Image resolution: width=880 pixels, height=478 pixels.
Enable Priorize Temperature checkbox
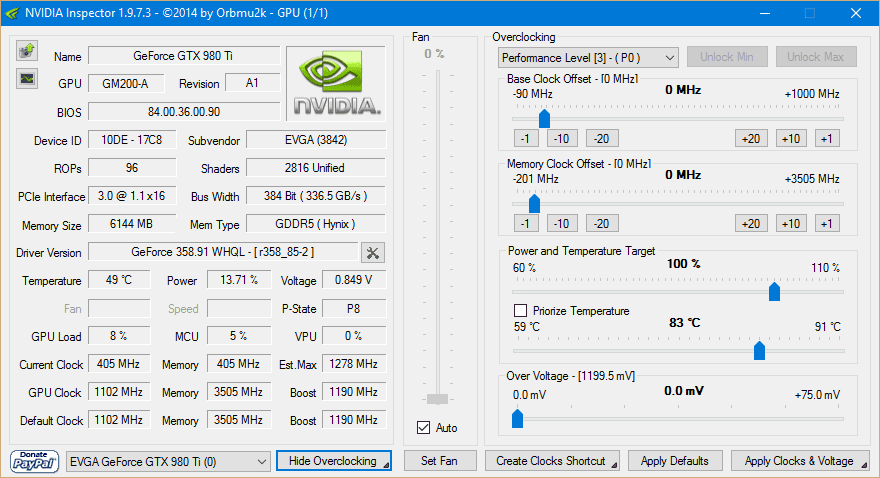[520, 310]
